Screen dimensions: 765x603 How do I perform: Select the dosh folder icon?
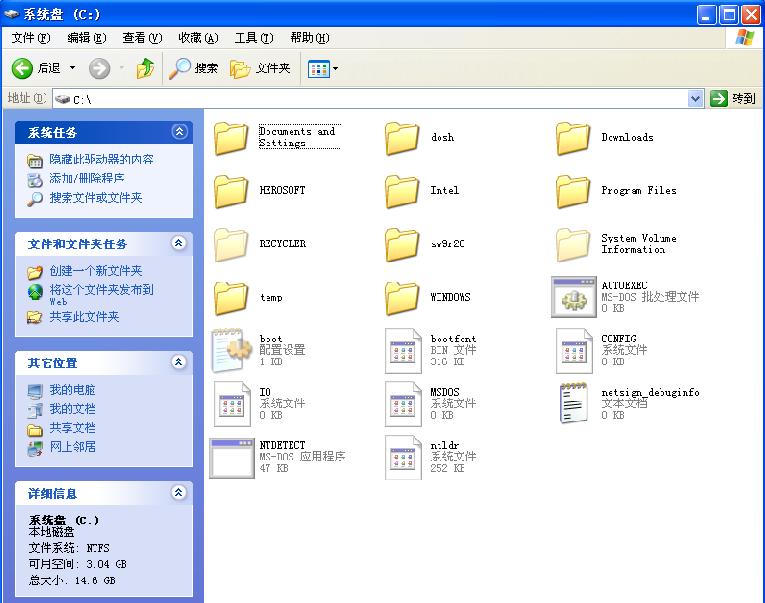(x=402, y=138)
